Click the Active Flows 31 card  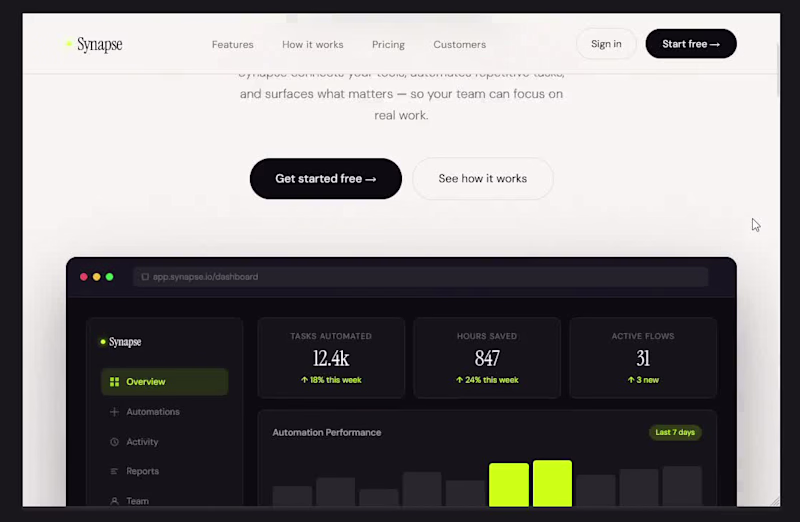click(x=643, y=358)
